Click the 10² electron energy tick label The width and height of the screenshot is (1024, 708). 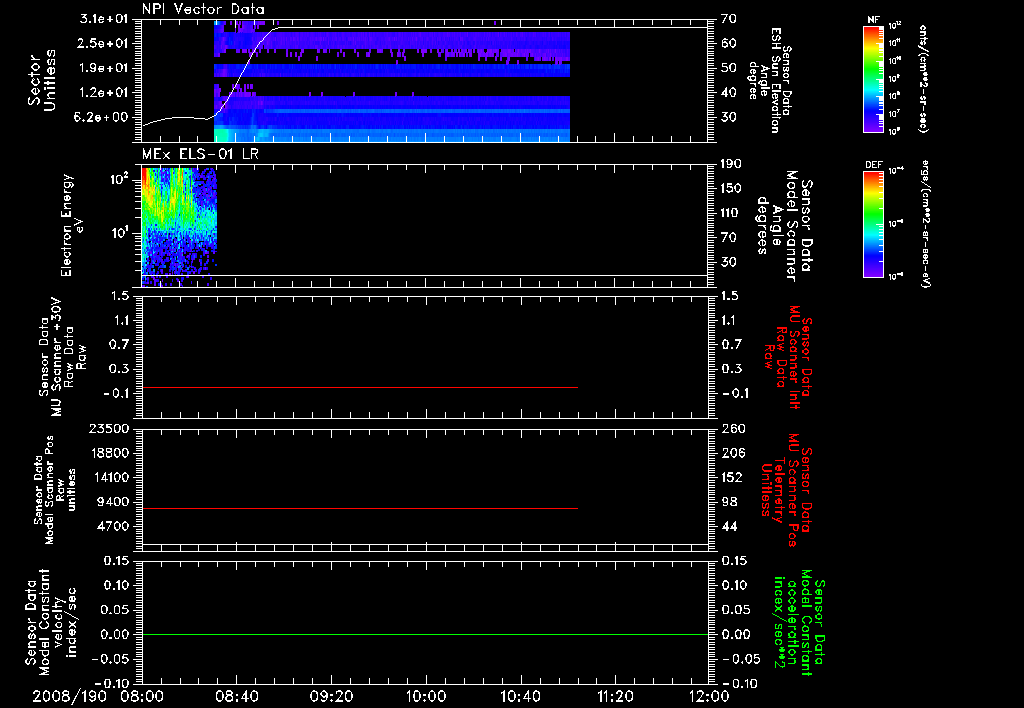pos(118,178)
